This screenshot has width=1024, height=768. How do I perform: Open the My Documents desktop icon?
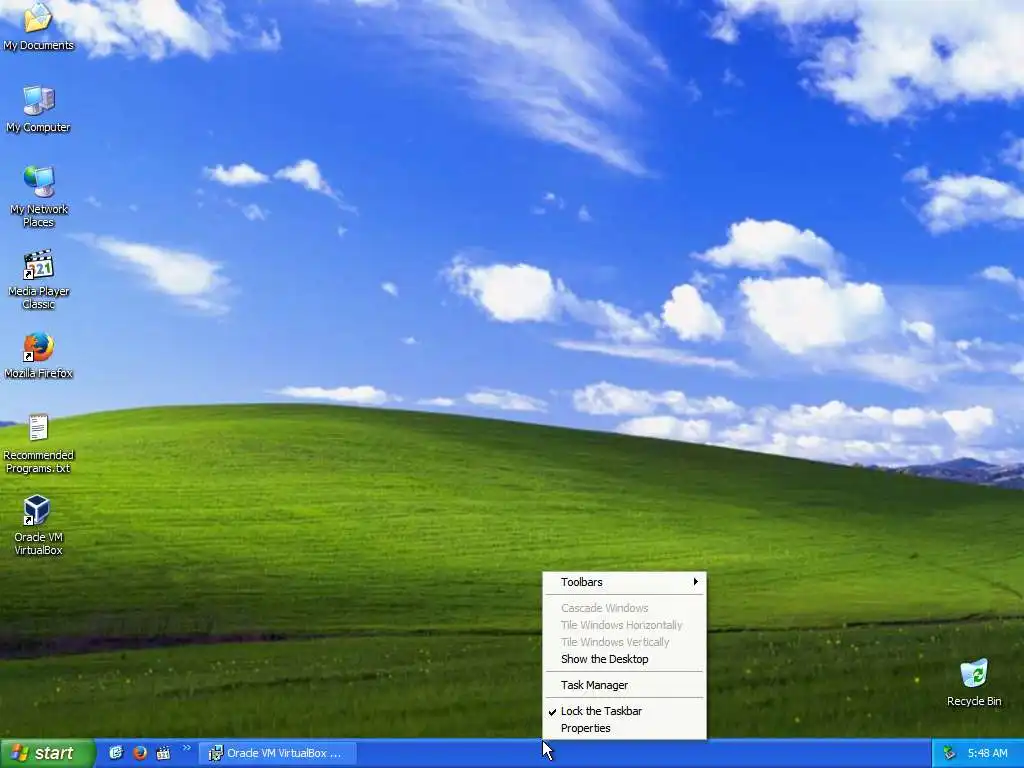coord(38,26)
